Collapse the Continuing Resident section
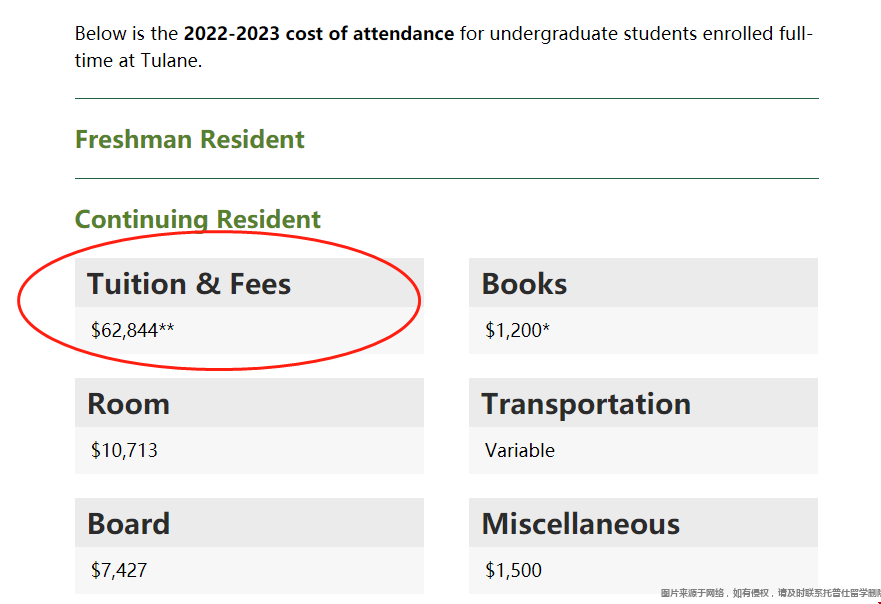This screenshot has height=604, width=881. [x=198, y=219]
